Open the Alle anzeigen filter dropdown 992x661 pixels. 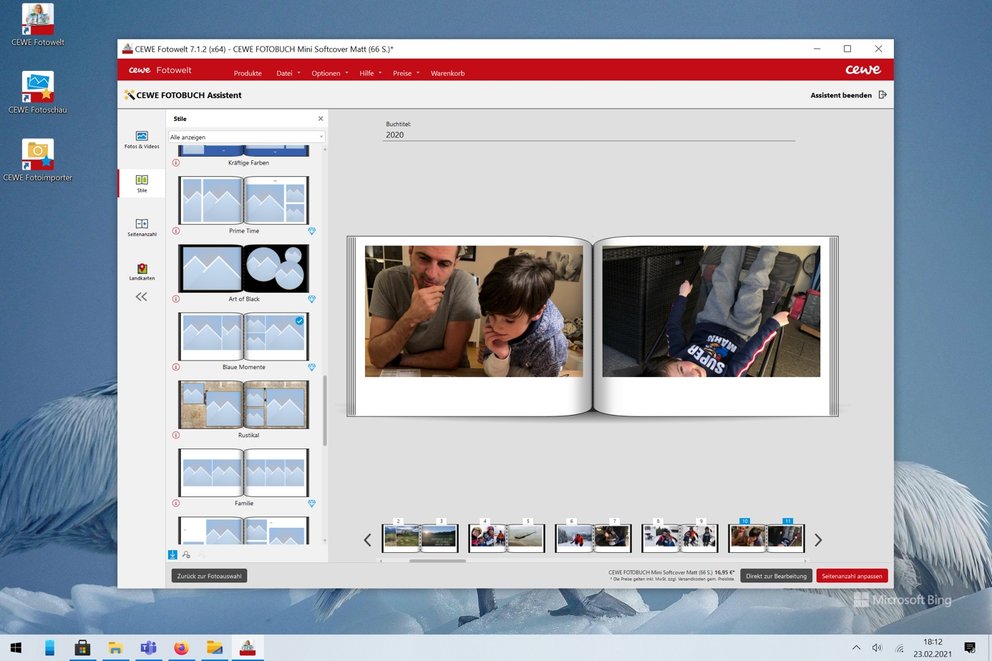(246, 137)
